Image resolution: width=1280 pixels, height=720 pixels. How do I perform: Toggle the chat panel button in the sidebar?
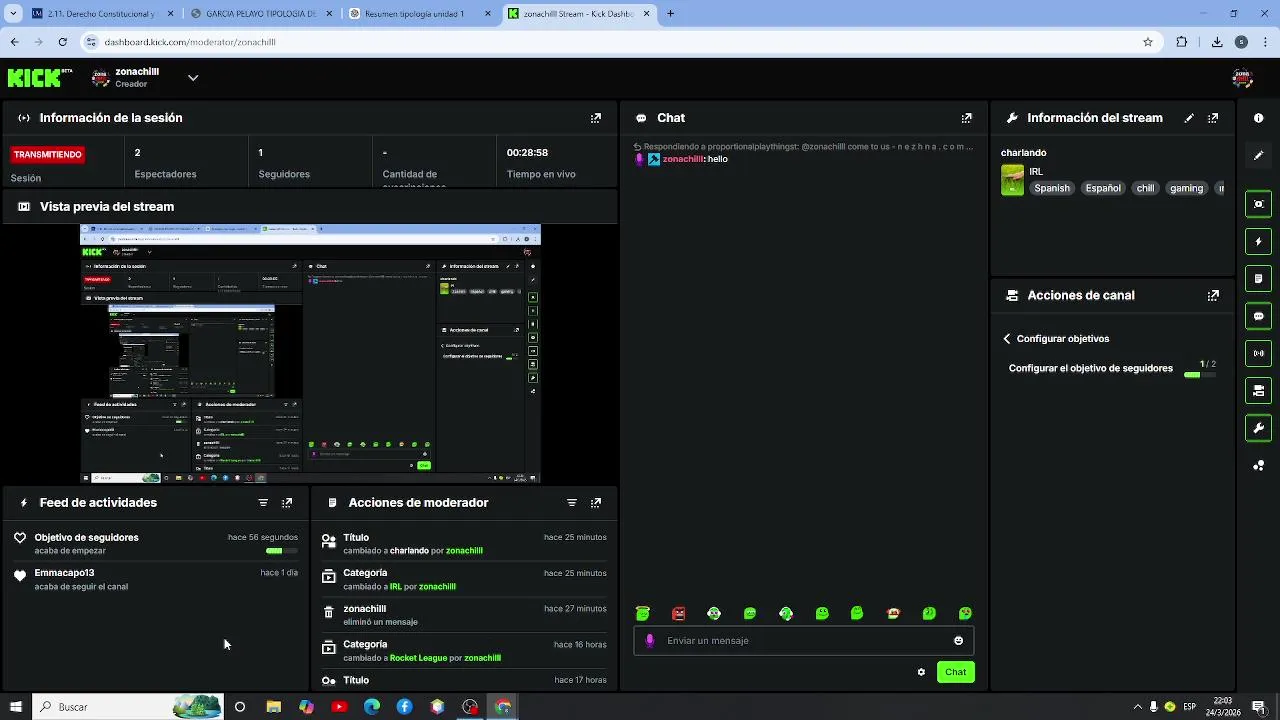(x=1258, y=316)
